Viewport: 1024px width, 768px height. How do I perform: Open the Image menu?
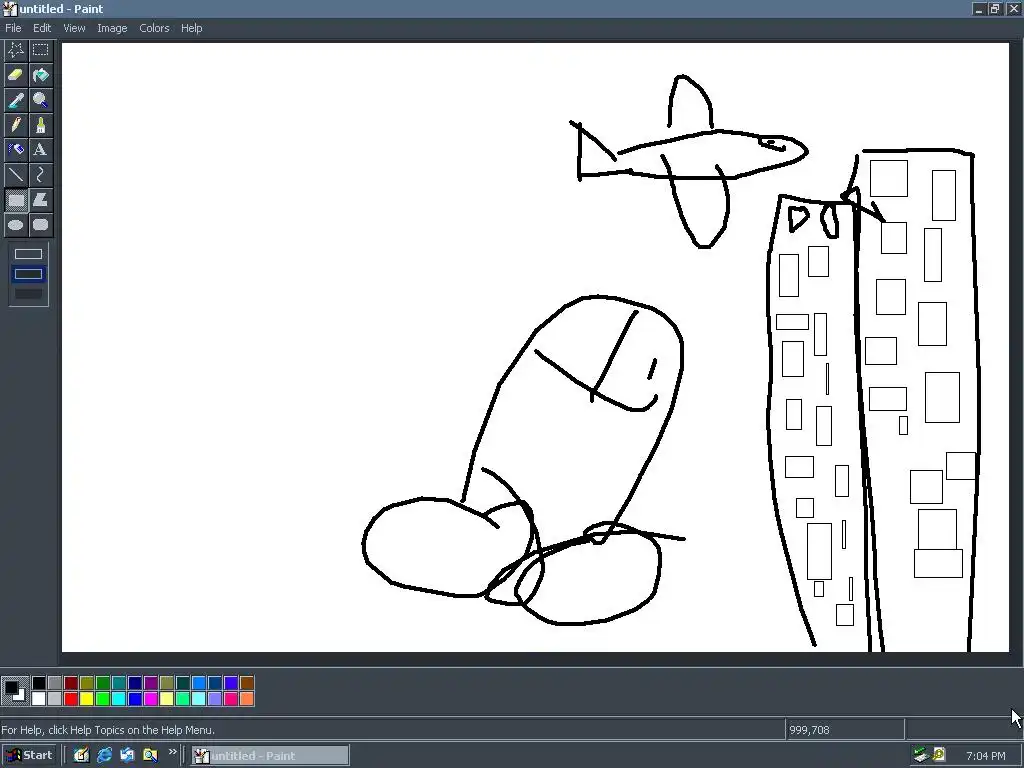[x=112, y=28]
